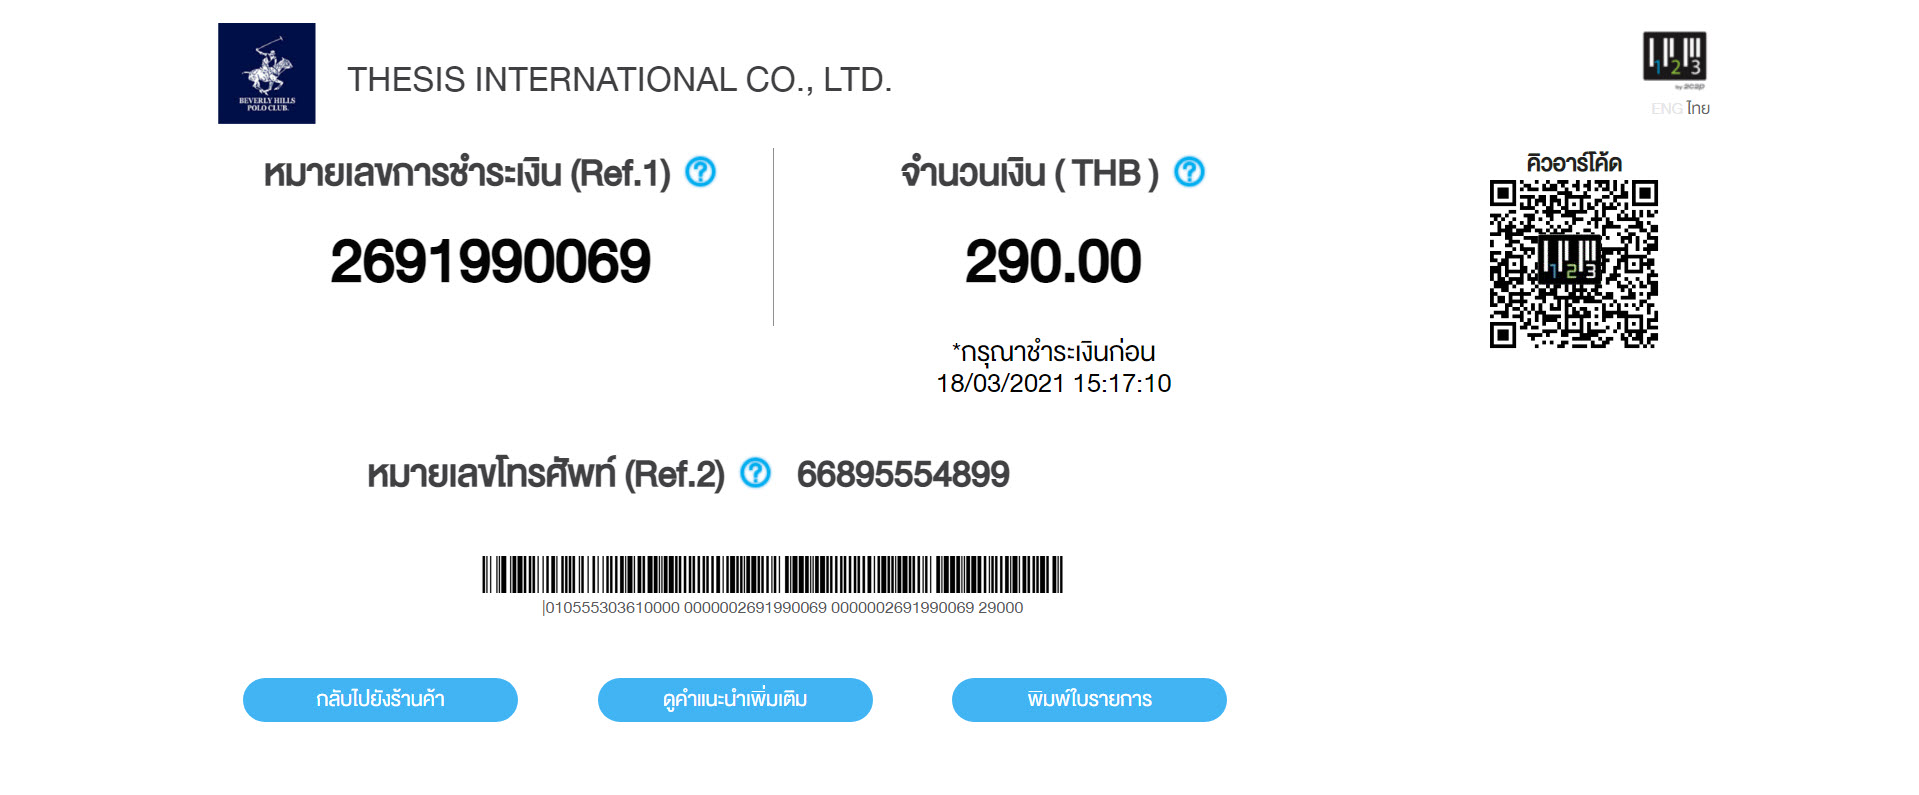Click the Beverly Hills Polo Club logo
This screenshot has height=795, width=1919.
pos(266,73)
